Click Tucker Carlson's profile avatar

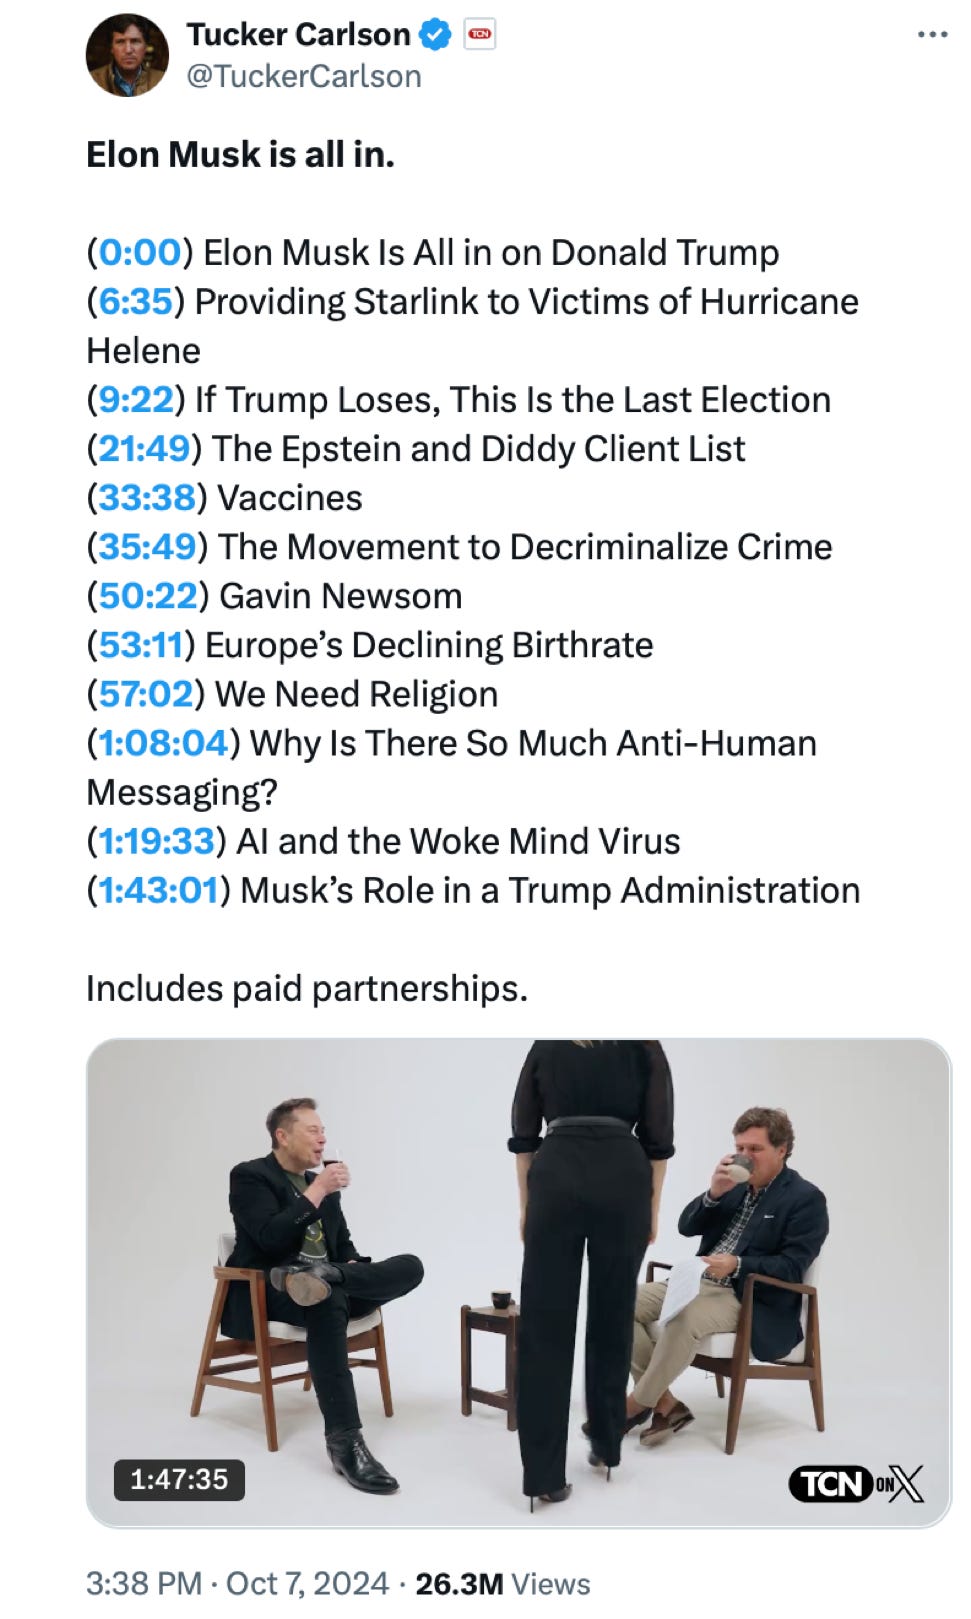[x=127, y=55]
